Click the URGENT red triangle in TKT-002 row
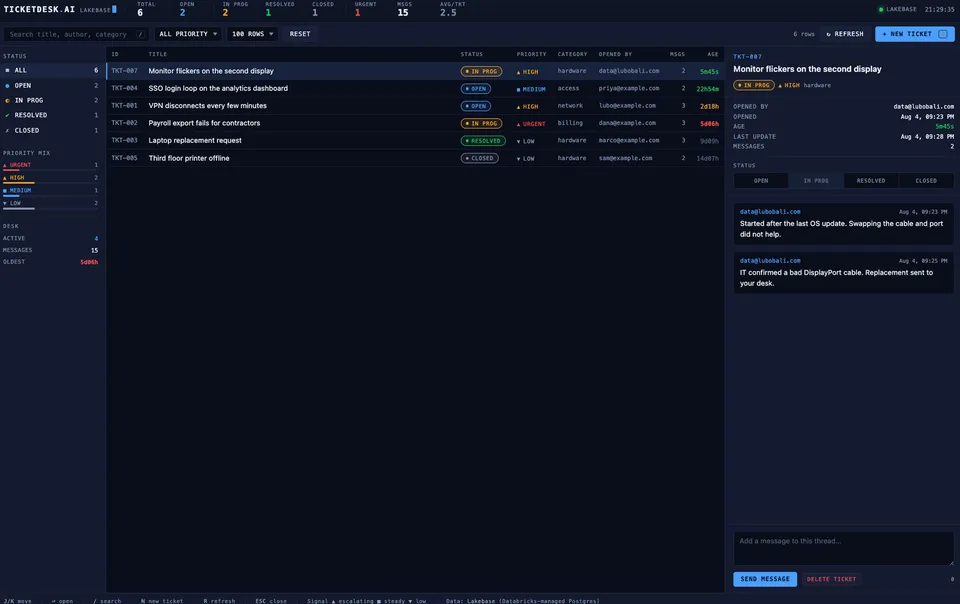The height and width of the screenshot is (604, 960). pos(519,124)
